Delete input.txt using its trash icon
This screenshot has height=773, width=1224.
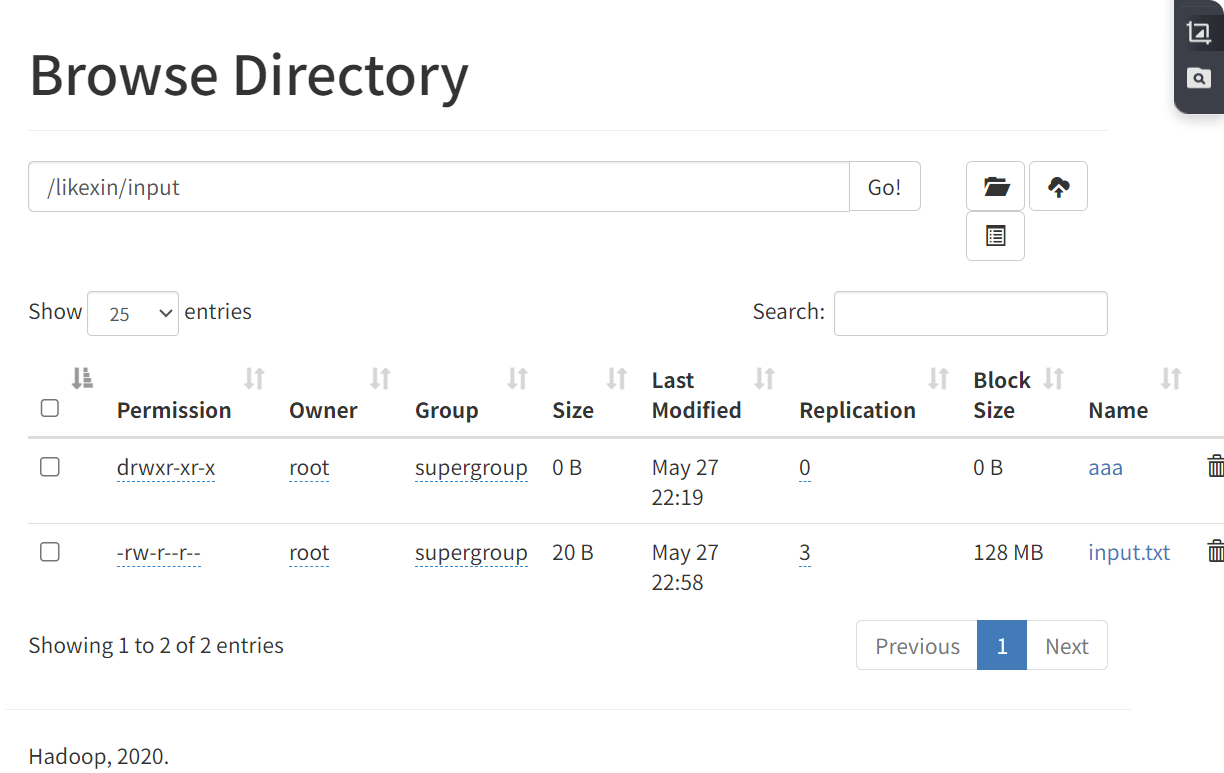[1215, 551]
